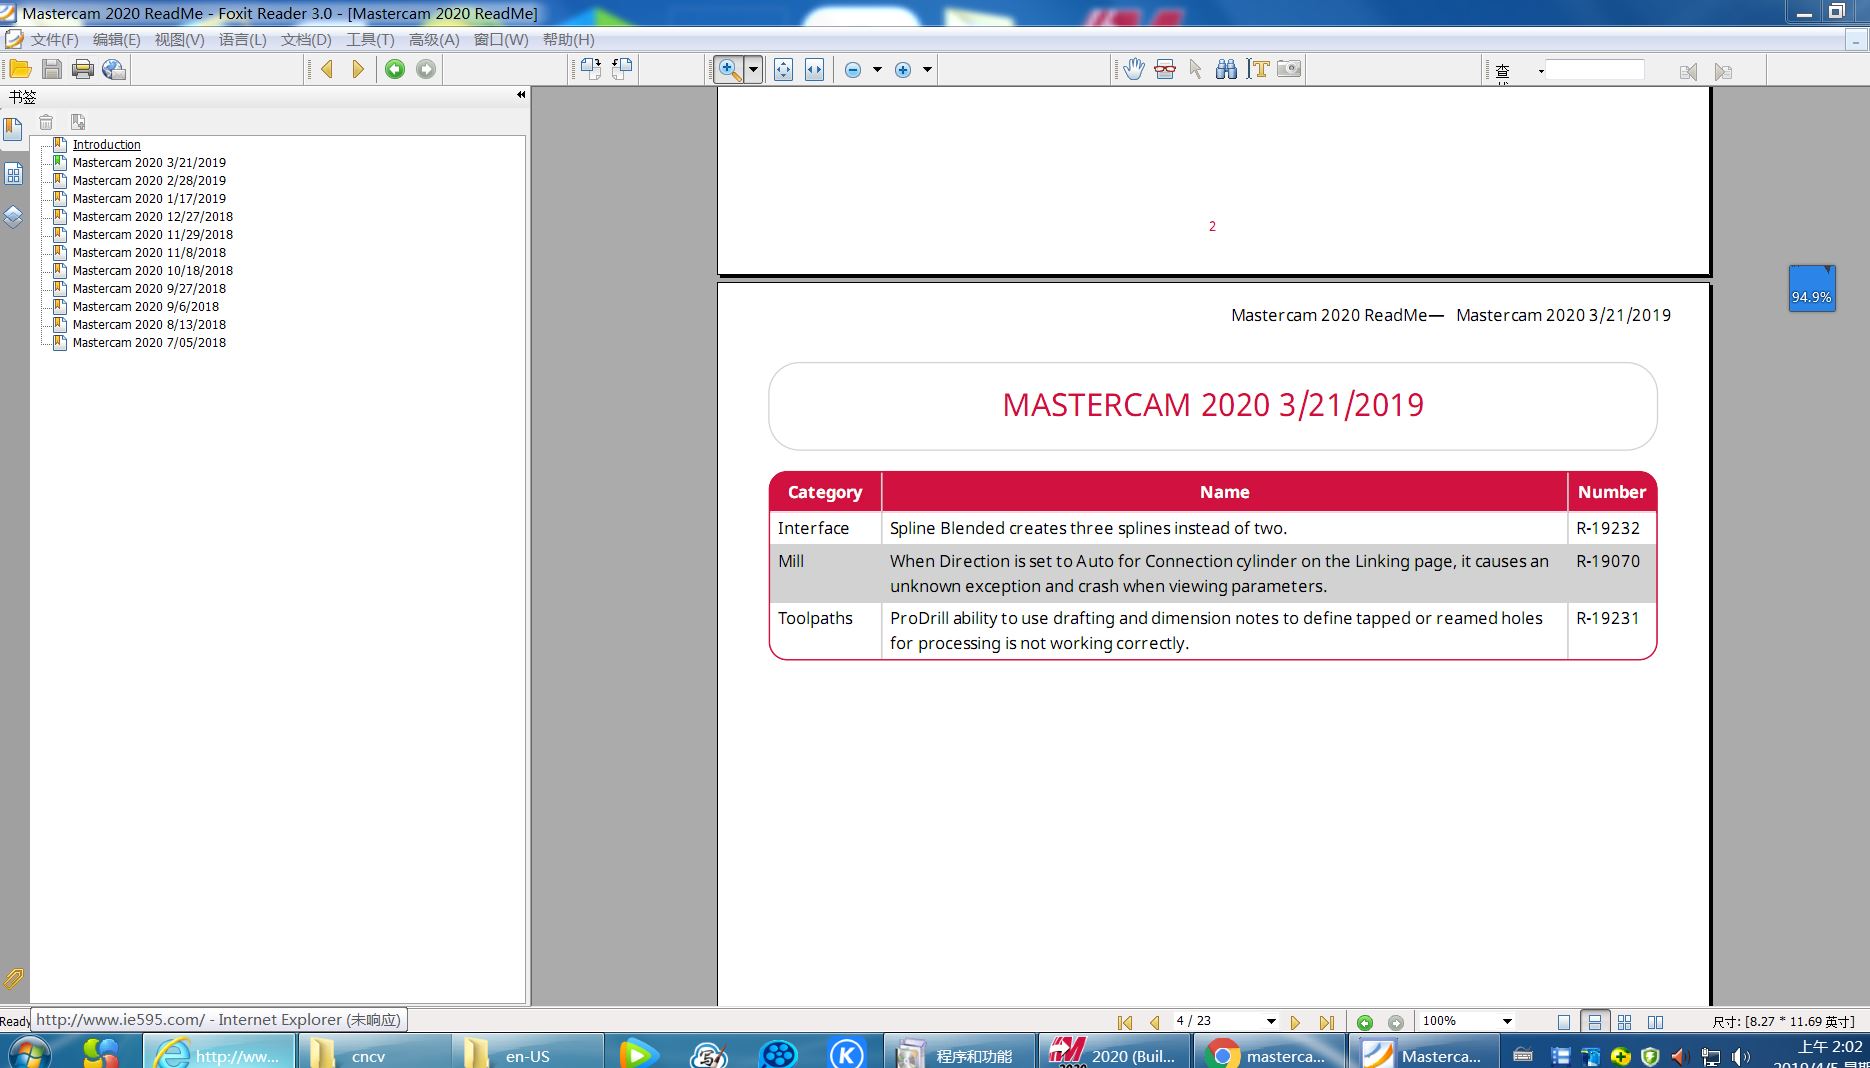Click the gray Next View toolbar button
This screenshot has height=1068, width=1870.
[426, 69]
